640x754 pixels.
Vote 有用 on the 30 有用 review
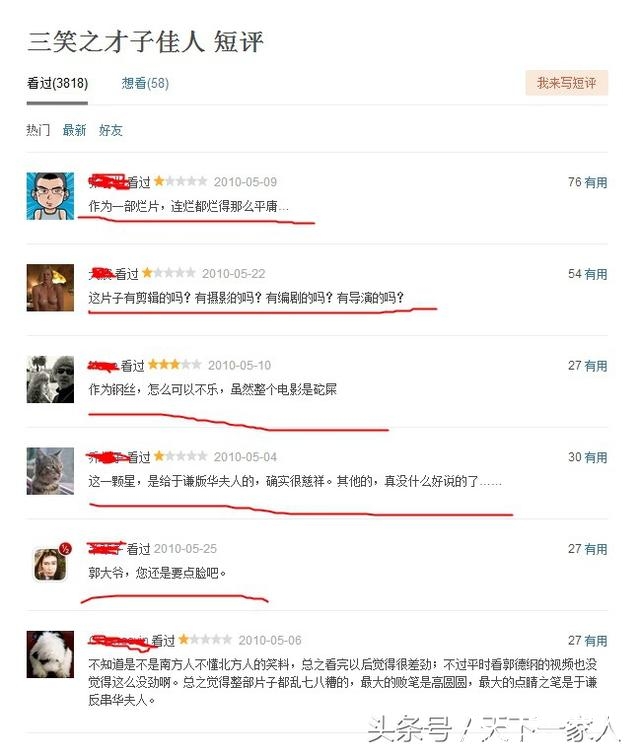coord(596,457)
